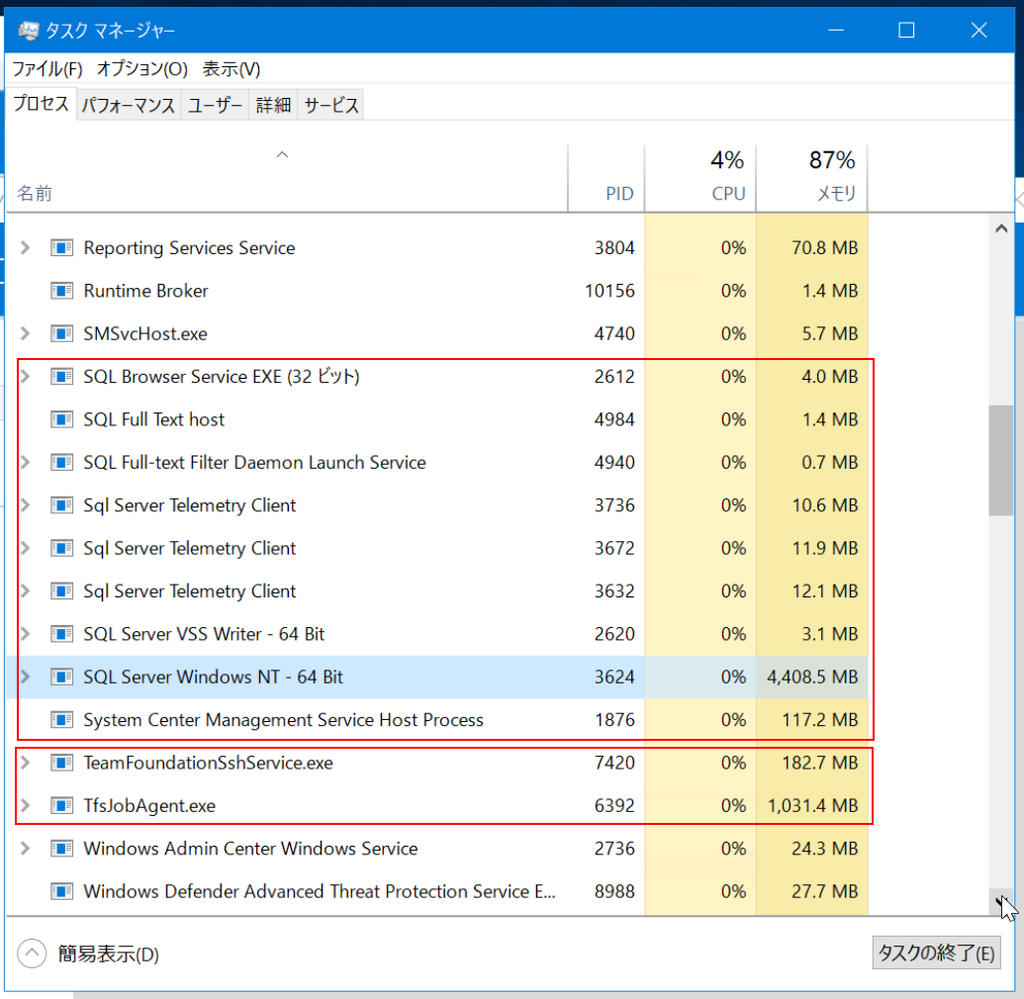Click the simple view circular arrow icon
Screen dimensions: 1024x999
(x=31, y=954)
